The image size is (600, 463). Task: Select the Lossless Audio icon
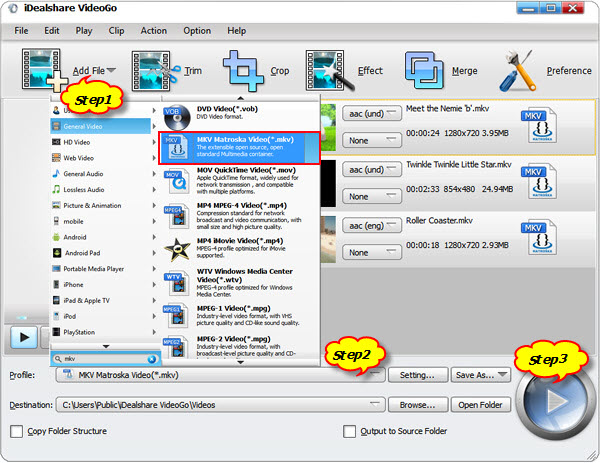coord(57,189)
